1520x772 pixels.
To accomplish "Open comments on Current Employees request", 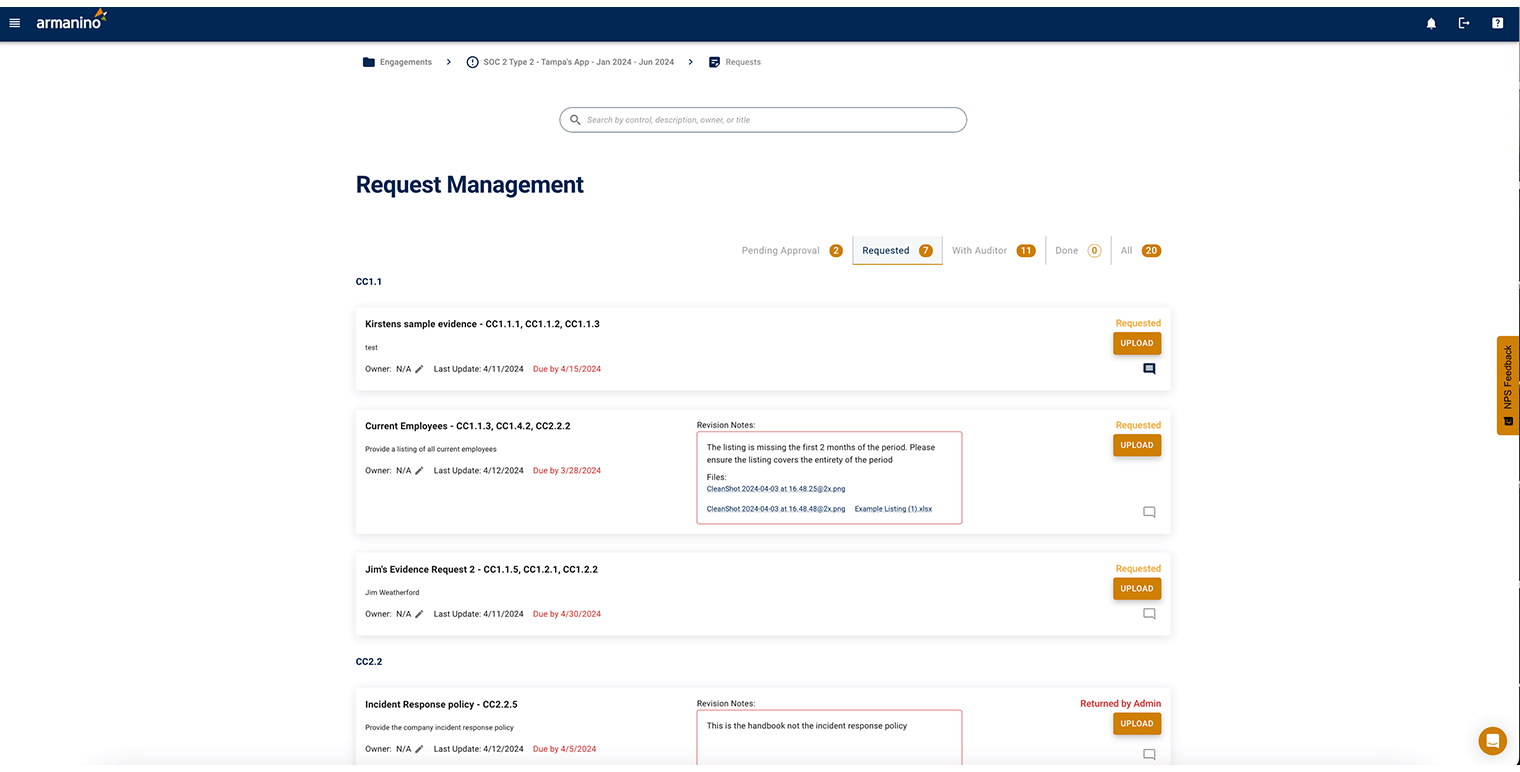I will pos(1149,512).
